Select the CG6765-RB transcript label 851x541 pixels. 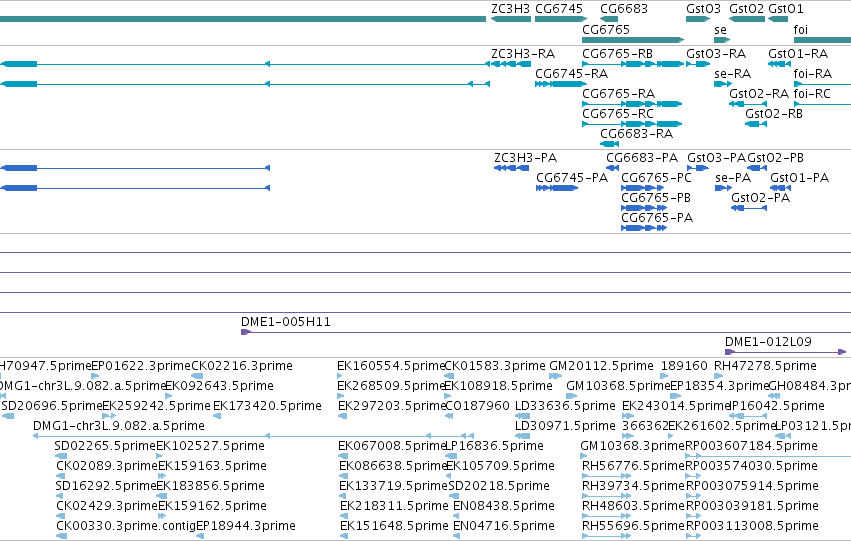pos(618,54)
